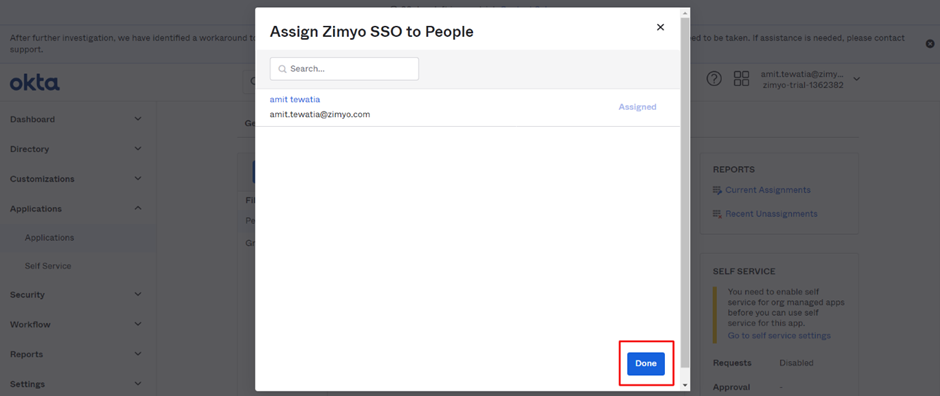The width and height of the screenshot is (940, 396).
Task: Click the Applications parent sidebar item
Action: point(35,209)
